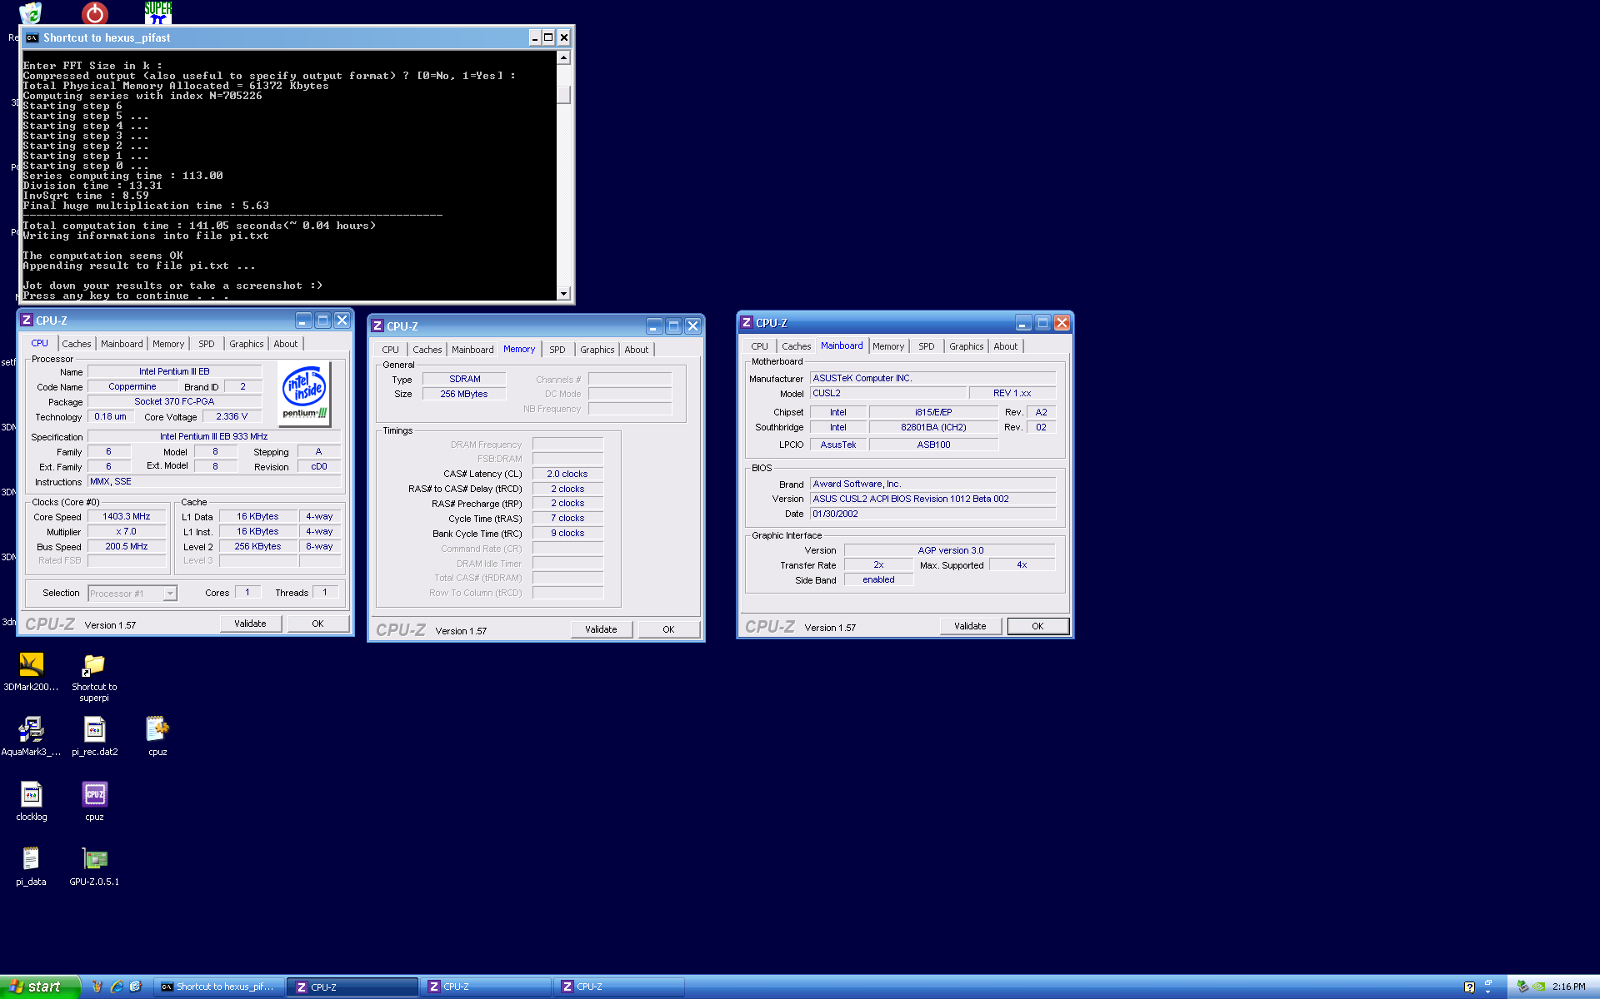
Task: Switch to CPU tab in Memory-tab CPU-Z window
Action: (x=390, y=350)
